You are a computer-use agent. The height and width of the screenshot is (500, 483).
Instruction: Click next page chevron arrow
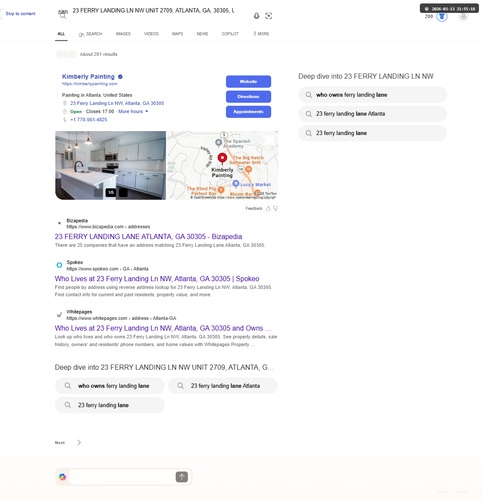tap(79, 443)
